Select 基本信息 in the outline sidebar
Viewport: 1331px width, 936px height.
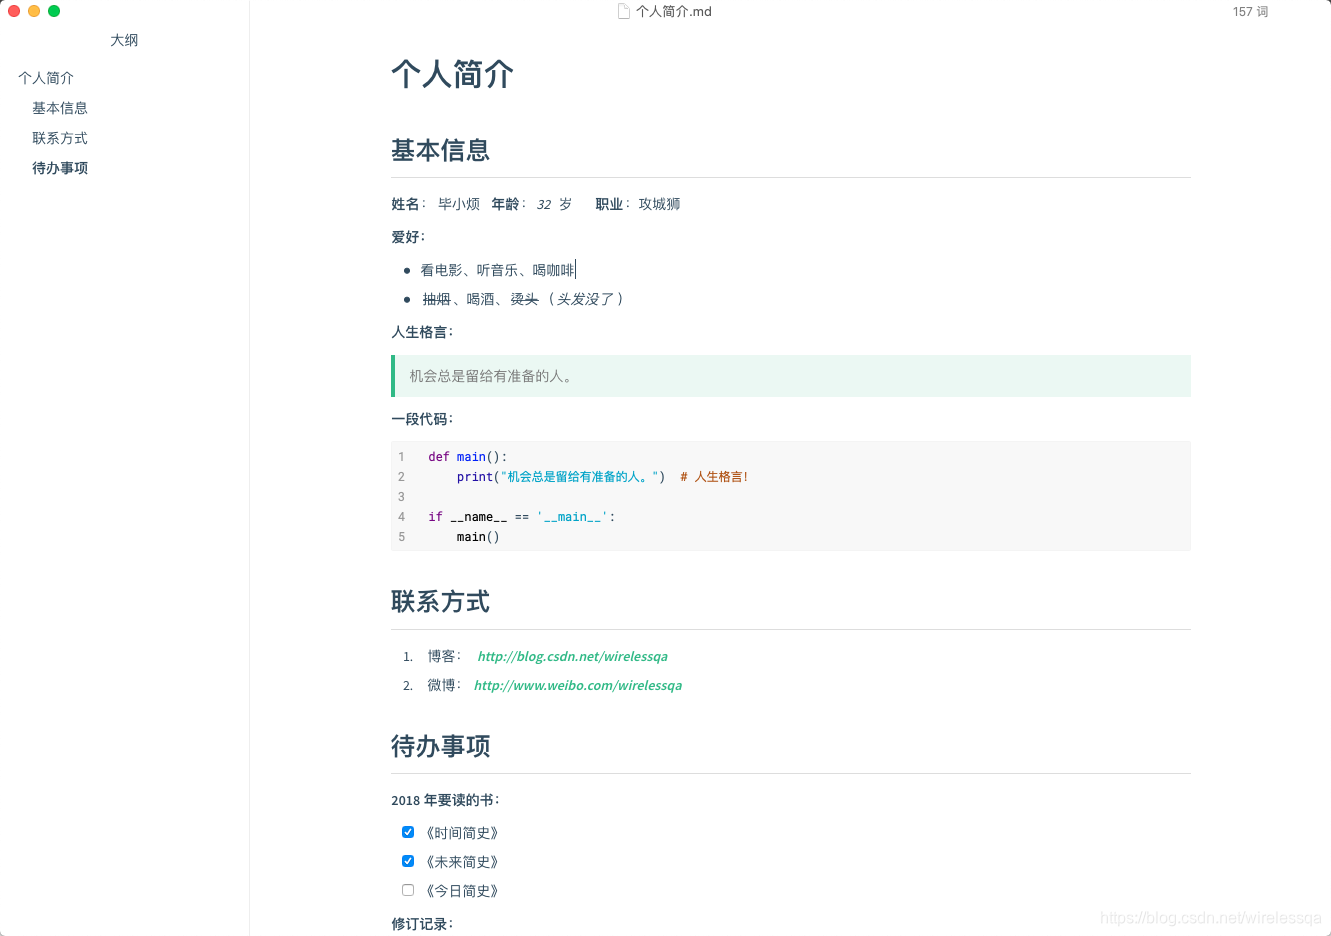click(x=59, y=108)
